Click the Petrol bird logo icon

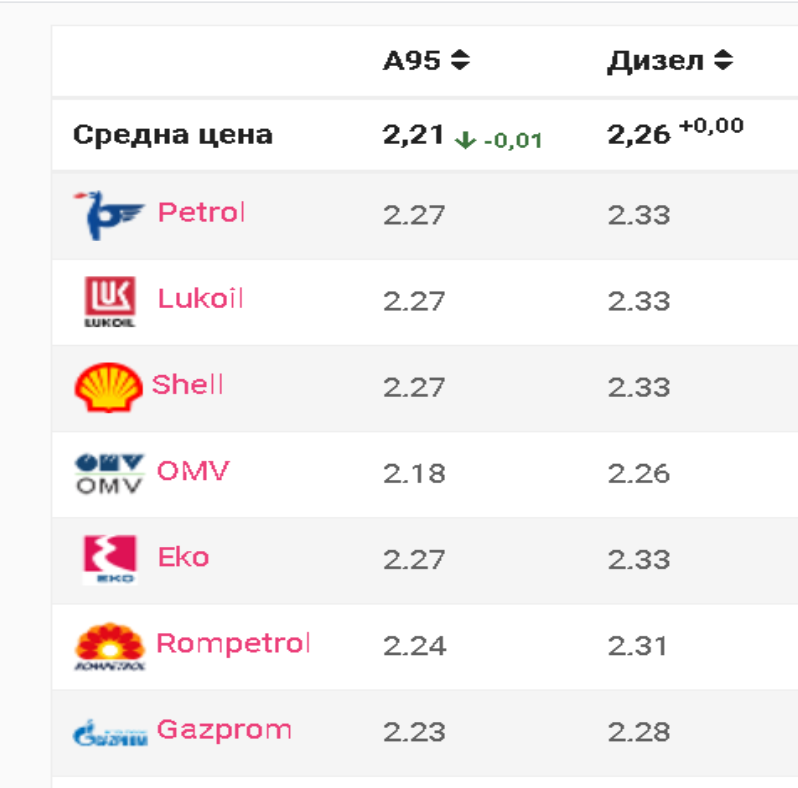point(109,215)
